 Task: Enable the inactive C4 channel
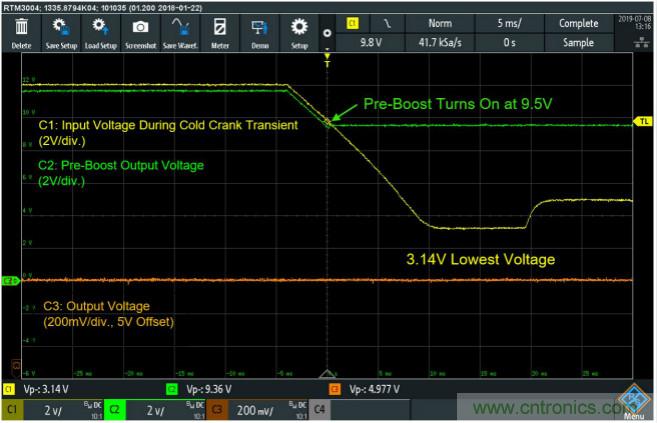320,410
